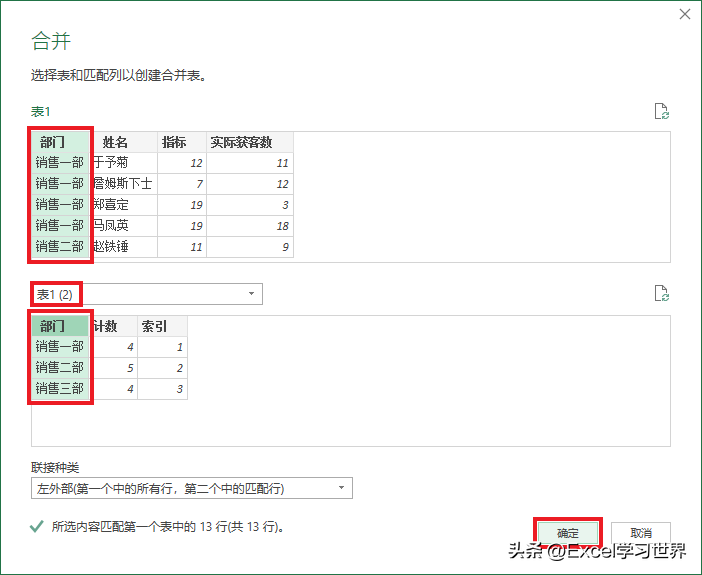This screenshot has height=575, width=702.
Task: Click 计数 value 5 for 销售二部
Action: 114,368
